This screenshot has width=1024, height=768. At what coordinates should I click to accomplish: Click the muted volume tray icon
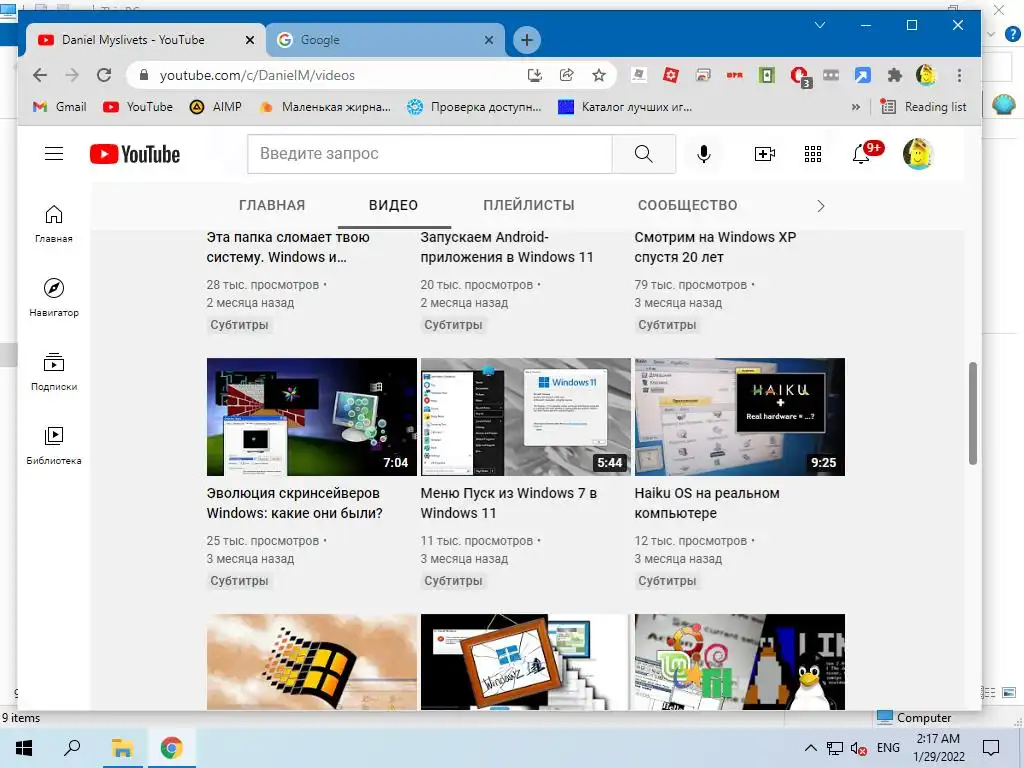tap(859, 748)
